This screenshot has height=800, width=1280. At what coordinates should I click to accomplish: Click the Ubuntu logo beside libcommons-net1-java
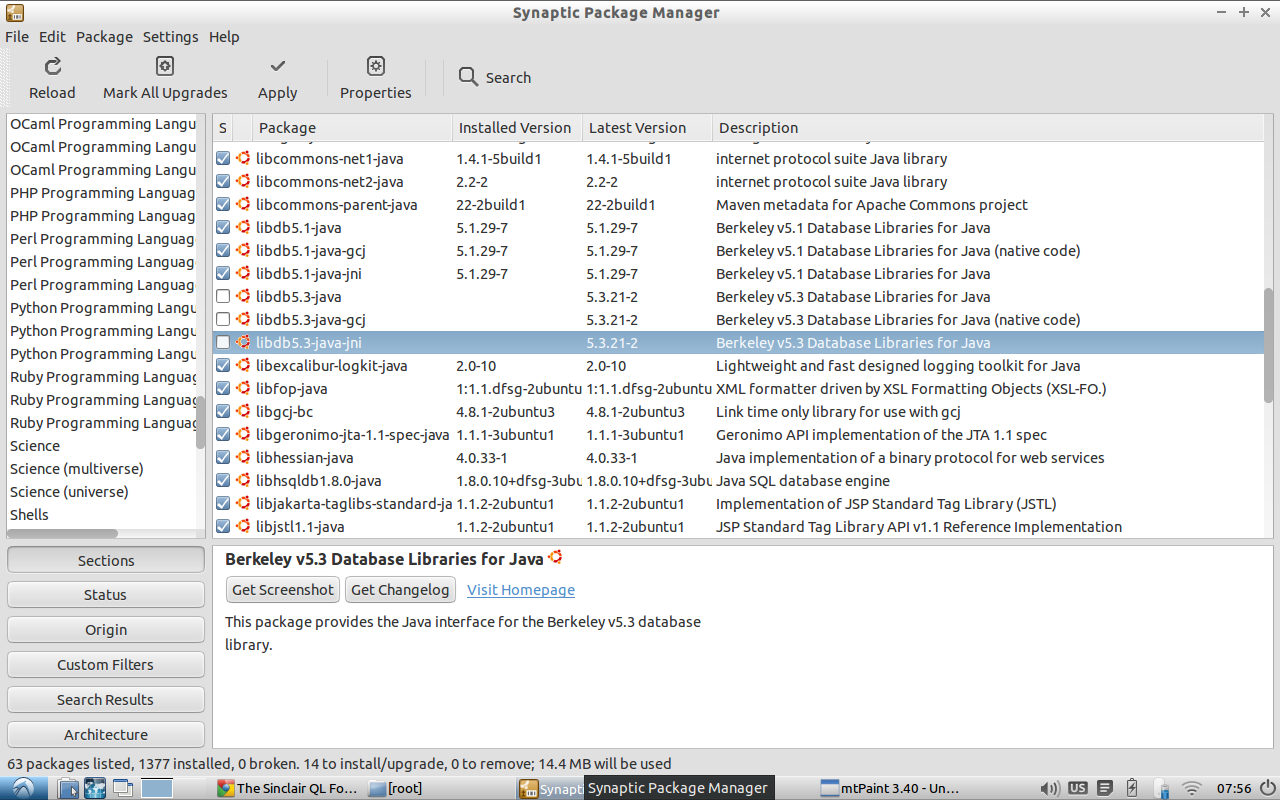click(x=243, y=158)
